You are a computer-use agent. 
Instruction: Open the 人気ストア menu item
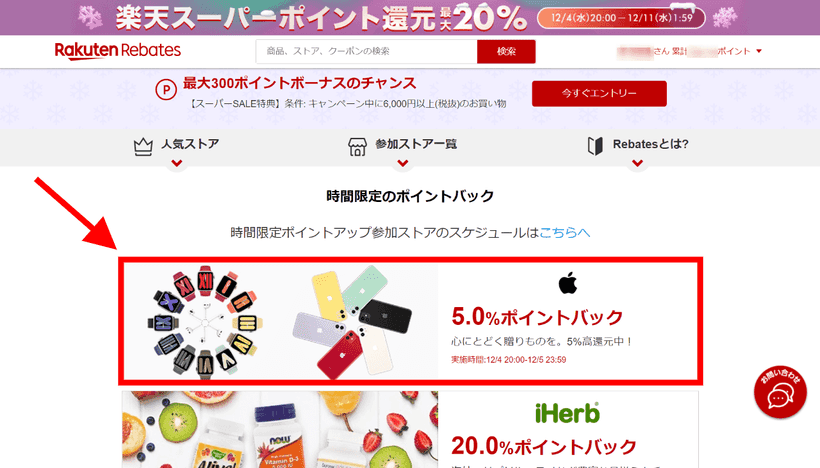(x=189, y=144)
